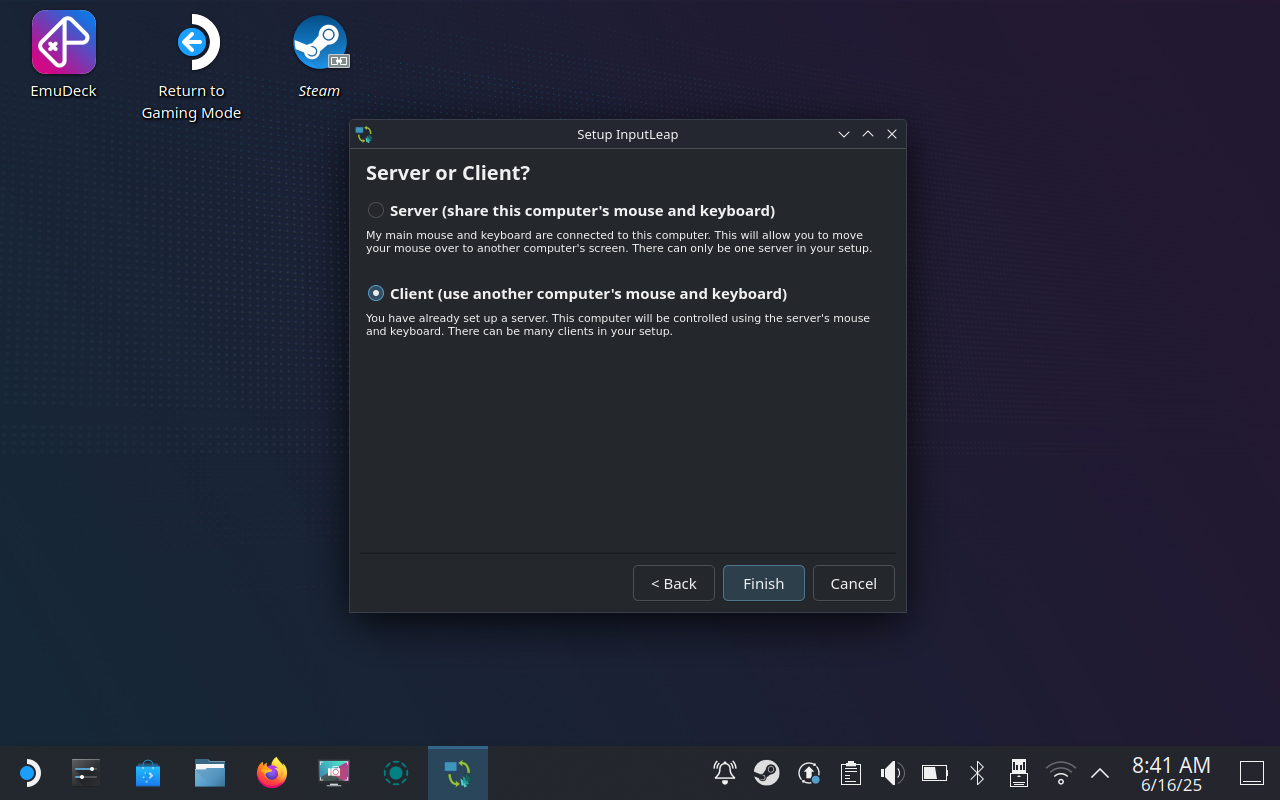This screenshot has height=800, width=1280.
Task: Click the InputLeap icon in window title bar
Action: point(364,133)
